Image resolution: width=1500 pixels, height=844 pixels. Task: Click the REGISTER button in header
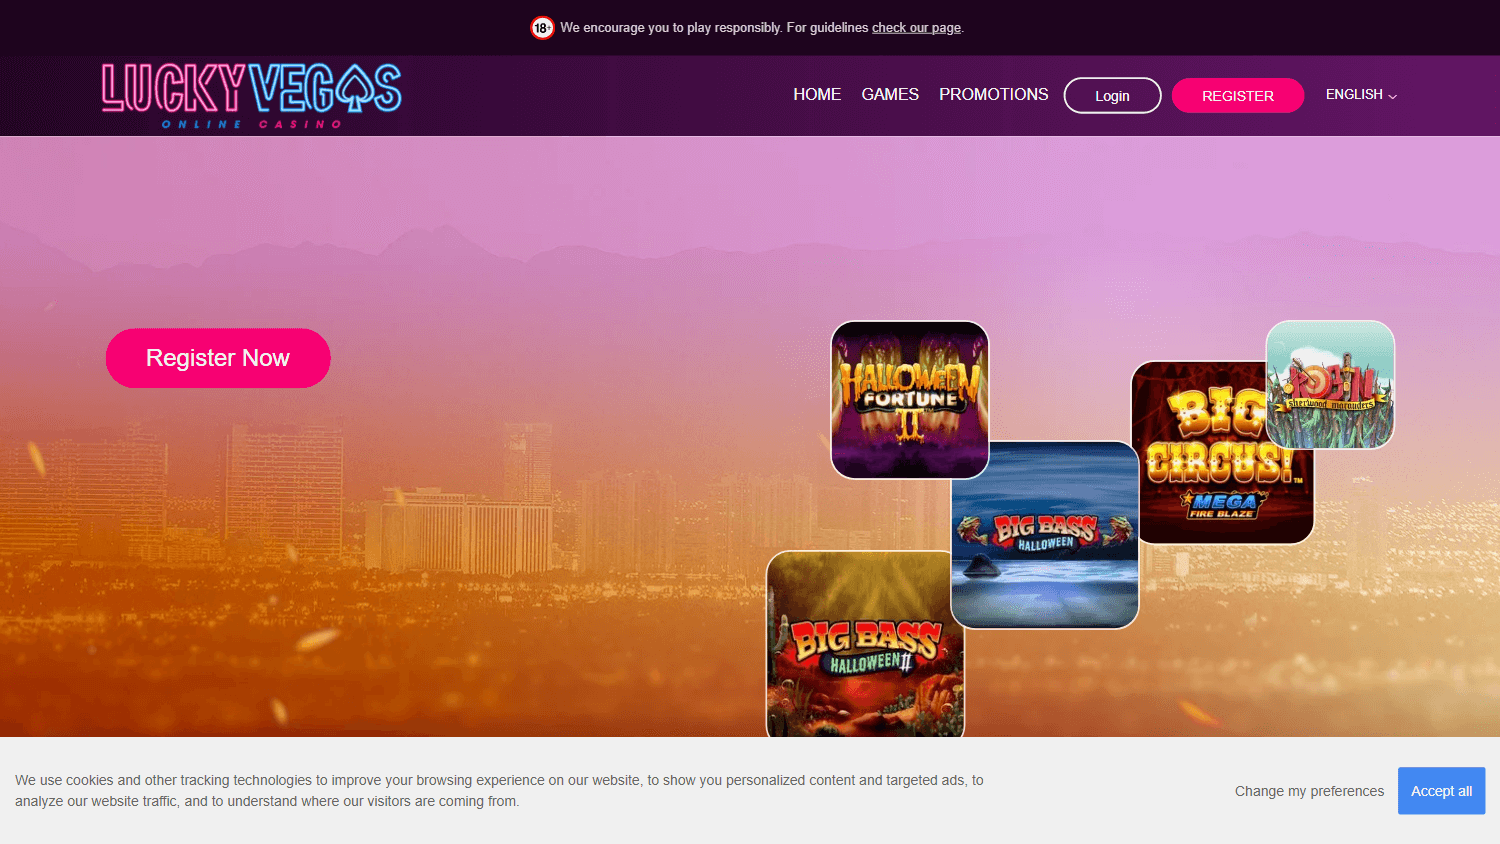pos(1238,96)
